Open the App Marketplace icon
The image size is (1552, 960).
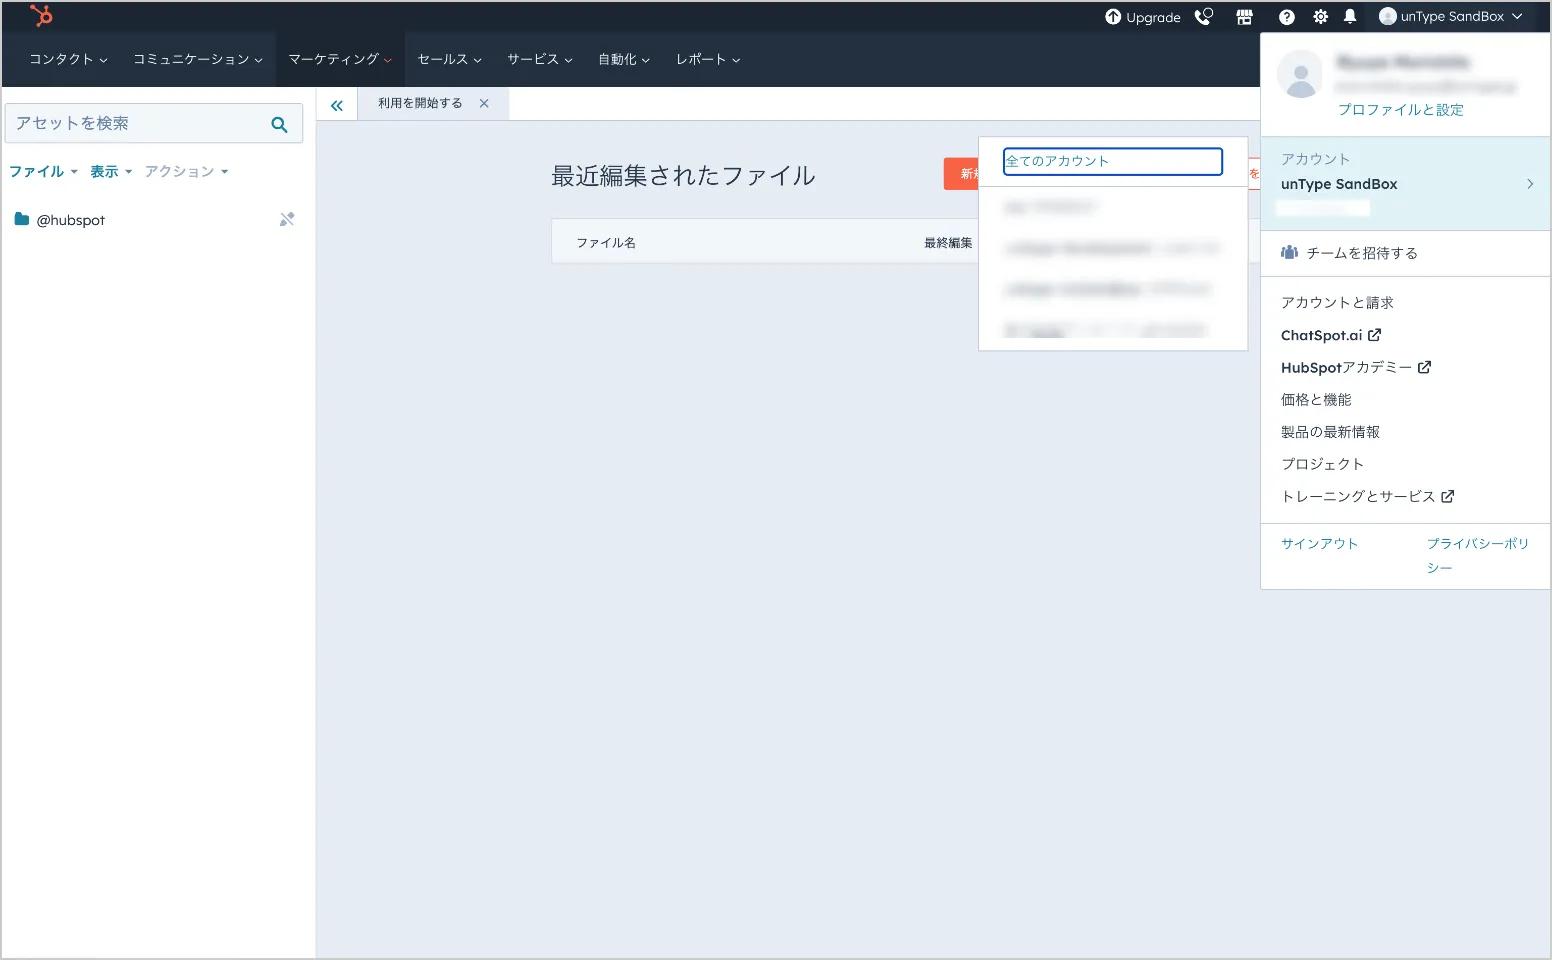click(x=1244, y=17)
